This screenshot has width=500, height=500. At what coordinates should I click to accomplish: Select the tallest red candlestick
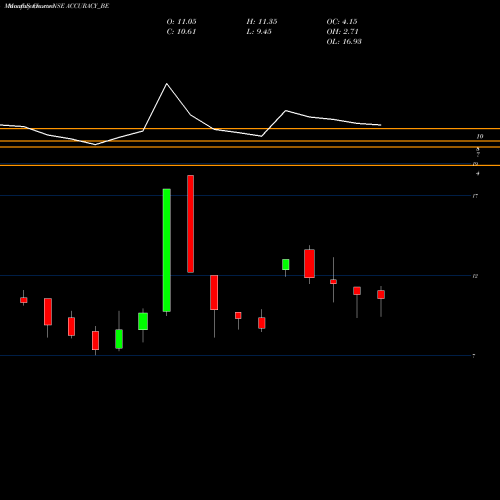click(190, 224)
